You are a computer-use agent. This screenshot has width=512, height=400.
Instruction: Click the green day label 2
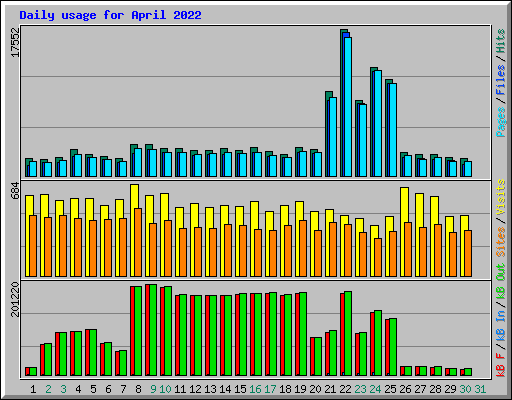tap(48, 389)
